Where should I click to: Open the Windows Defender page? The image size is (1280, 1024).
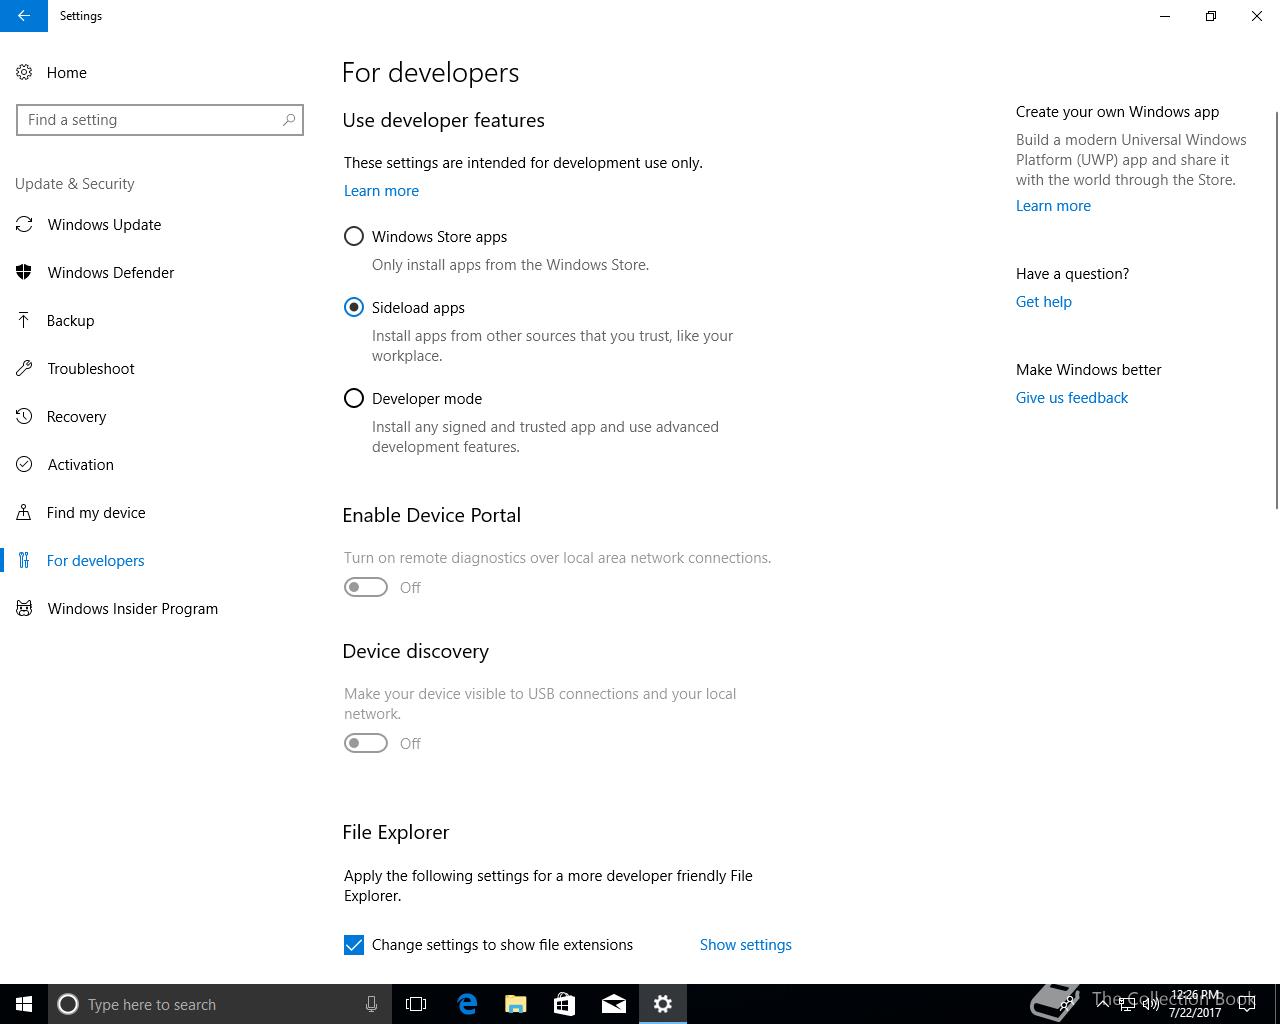(110, 273)
